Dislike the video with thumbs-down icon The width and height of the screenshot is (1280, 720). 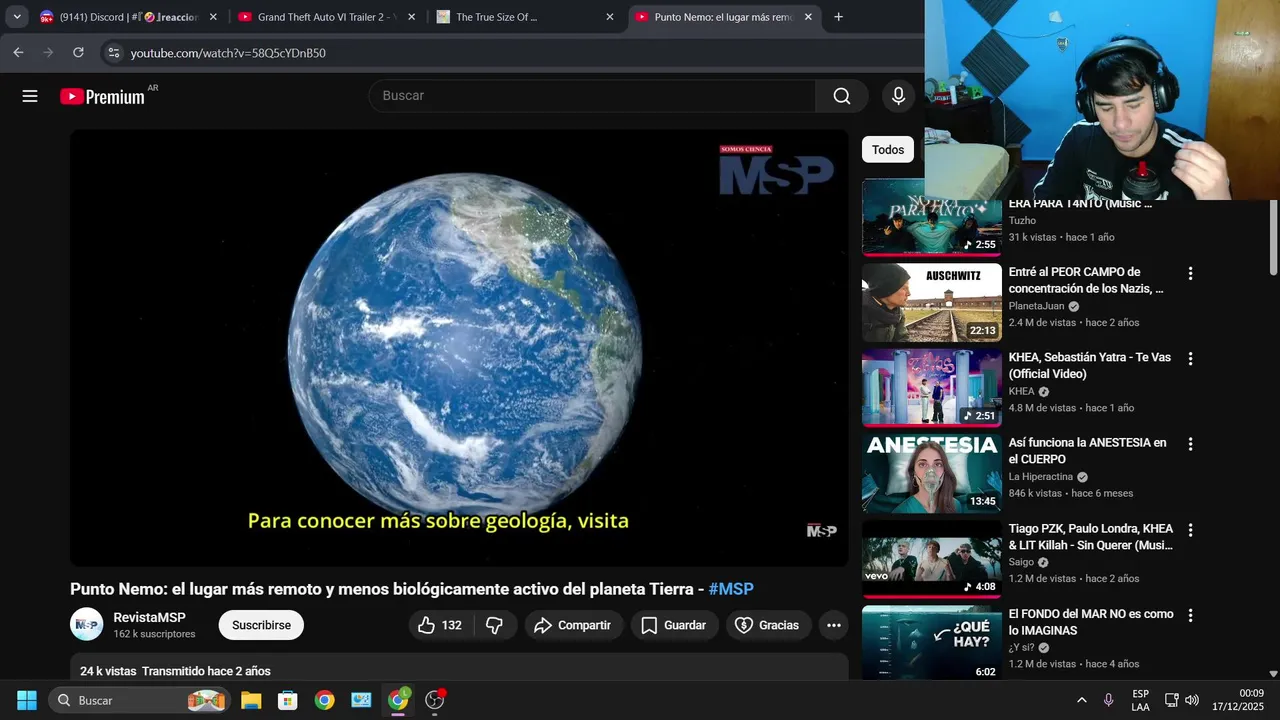tap(495, 625)
